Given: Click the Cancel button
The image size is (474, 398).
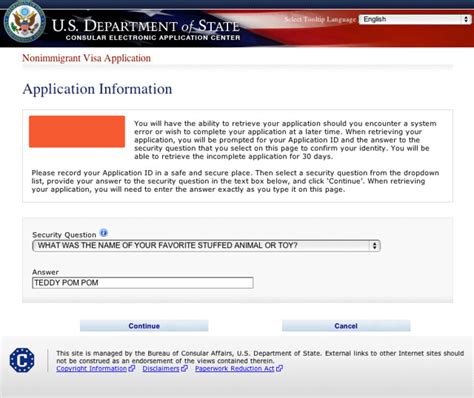Looking at the screenshot, I should tap(346, 326).
